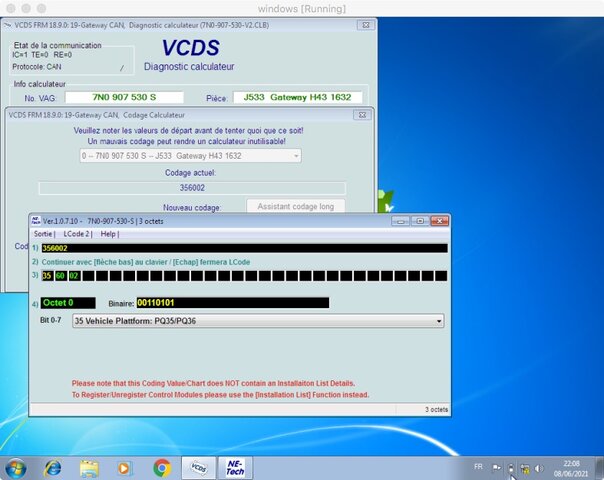Click the Pièce field J533 Gateway
The width and height of the screenshot is (604, 480).
(x=297, y=97)
